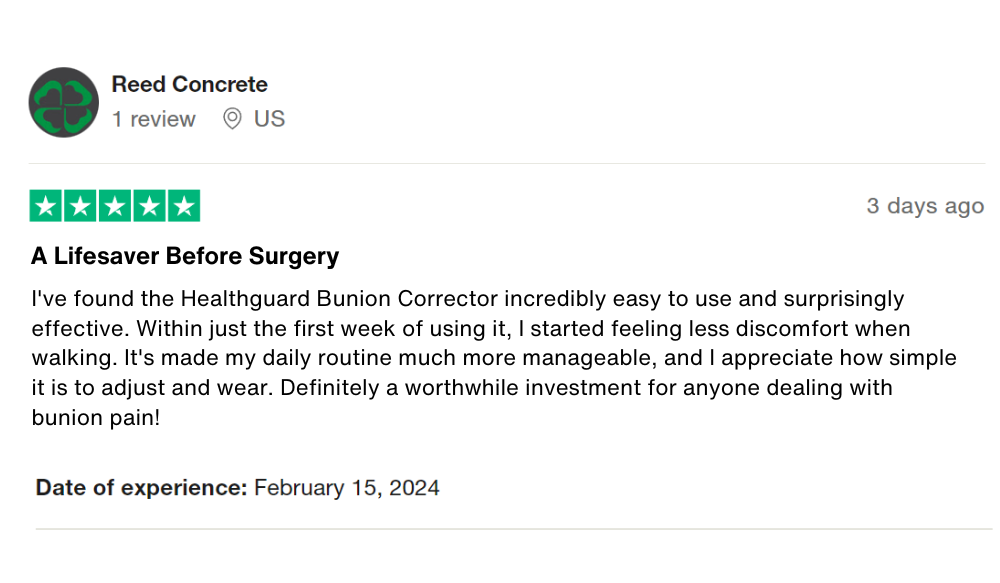Click the "bunion pain!" closing line

pos(96,417)
